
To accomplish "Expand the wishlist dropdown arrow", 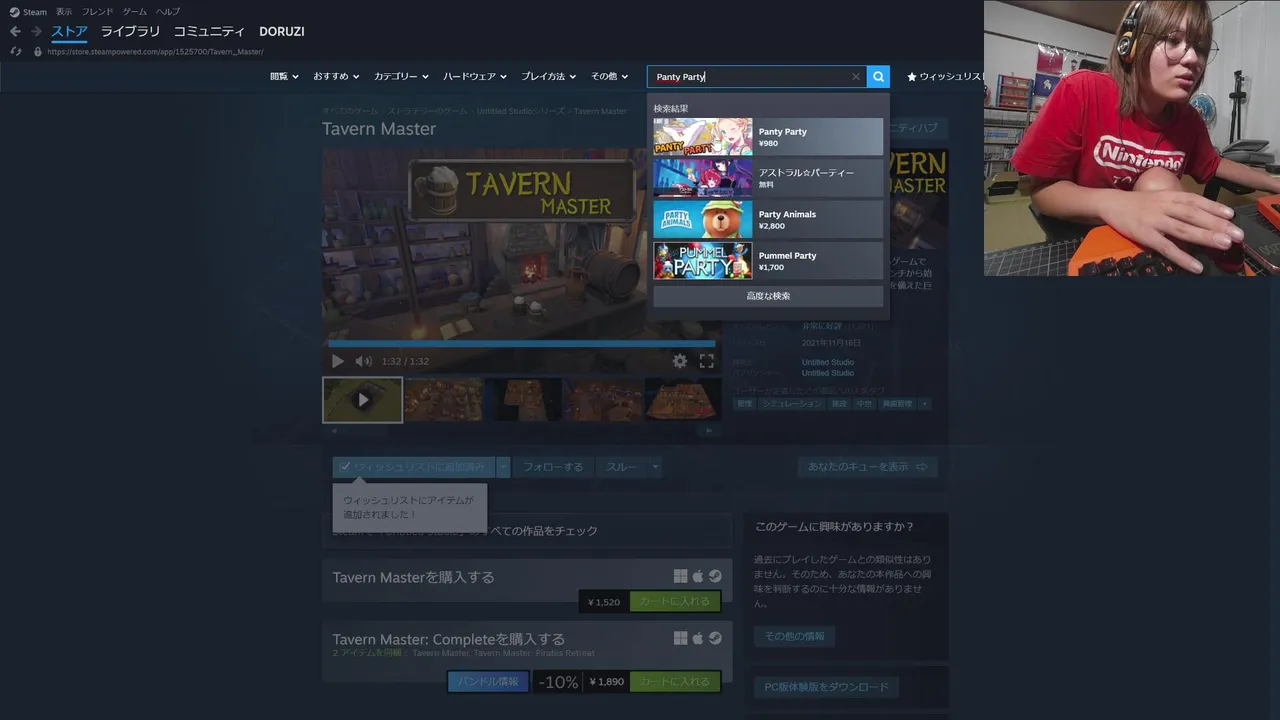I will (504, 467).
